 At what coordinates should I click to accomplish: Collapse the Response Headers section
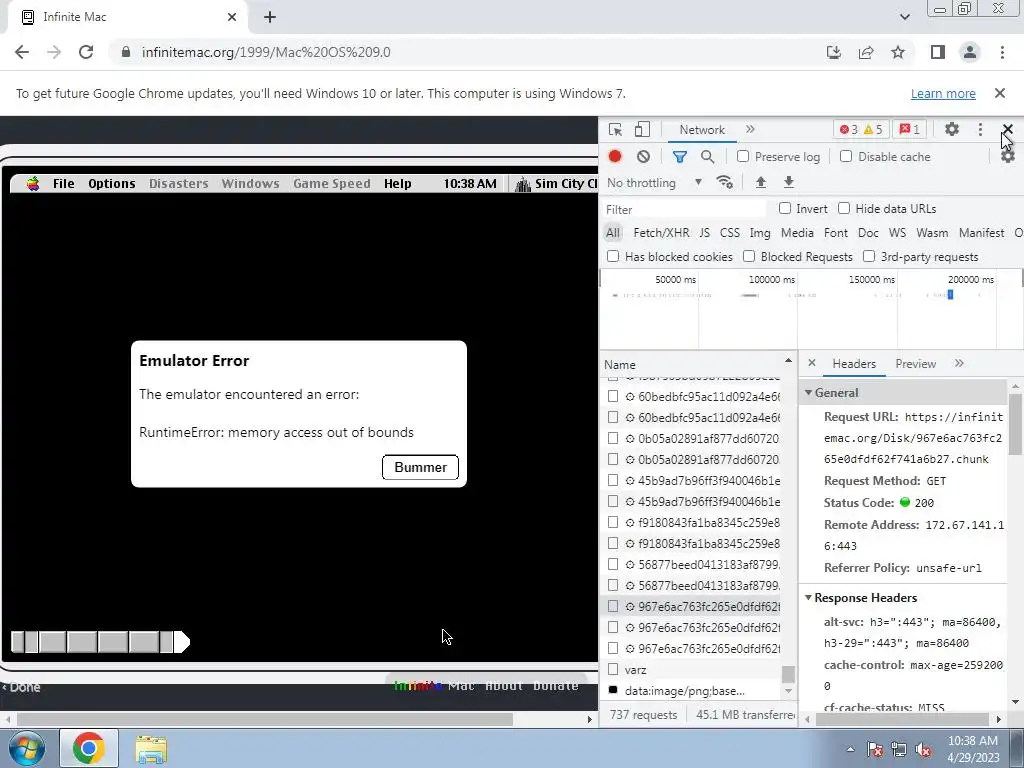(x=808, y=598)
